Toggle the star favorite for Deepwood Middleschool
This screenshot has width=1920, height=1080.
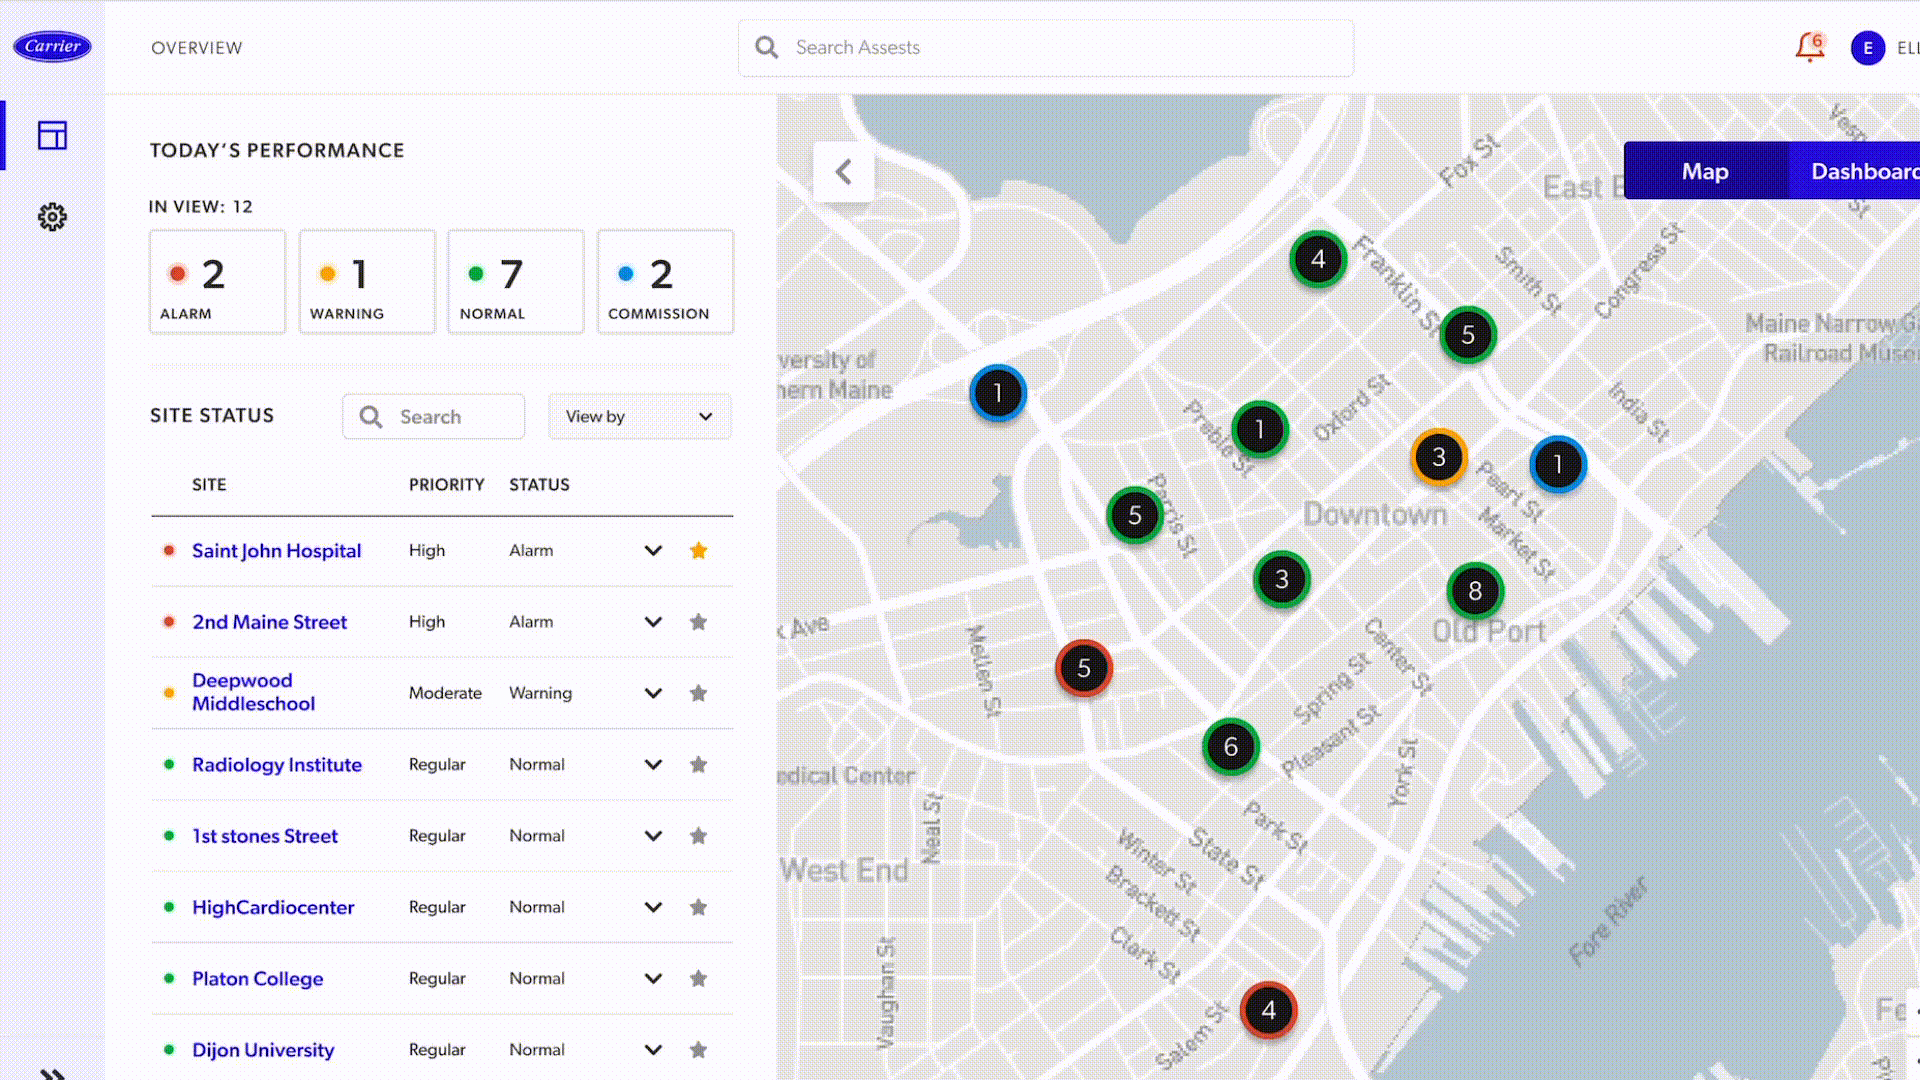point(698,692)
